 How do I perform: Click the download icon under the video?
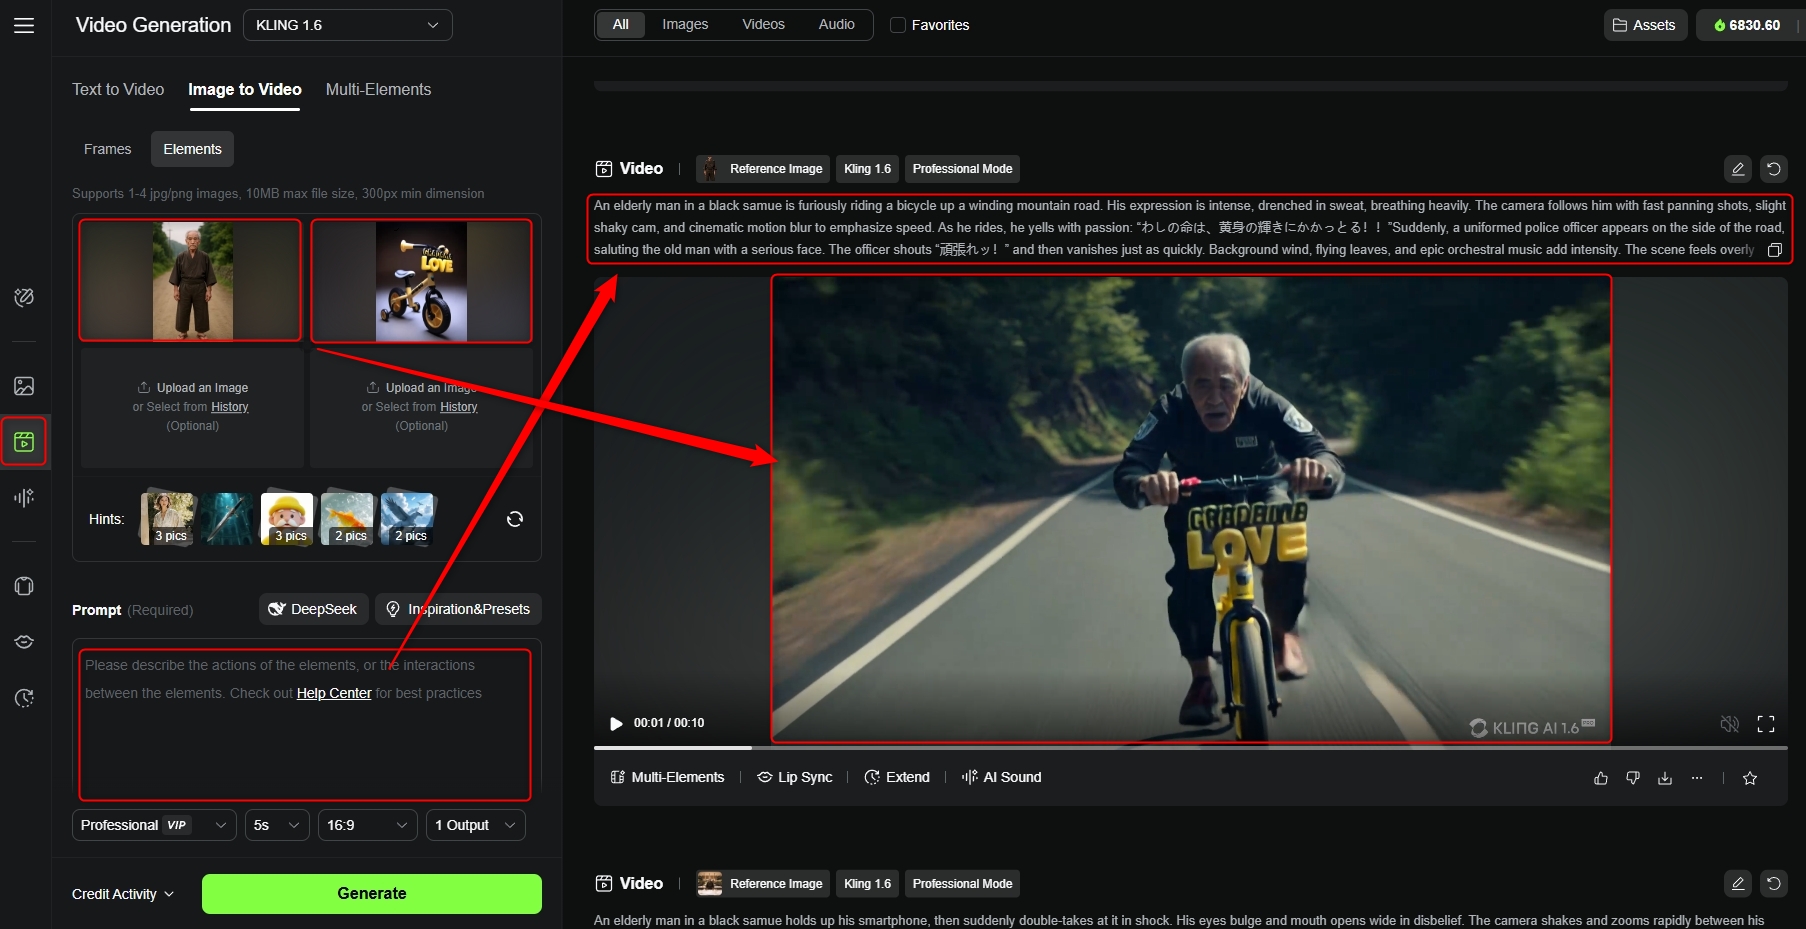pyautogui.click(x=1665, y=778)
